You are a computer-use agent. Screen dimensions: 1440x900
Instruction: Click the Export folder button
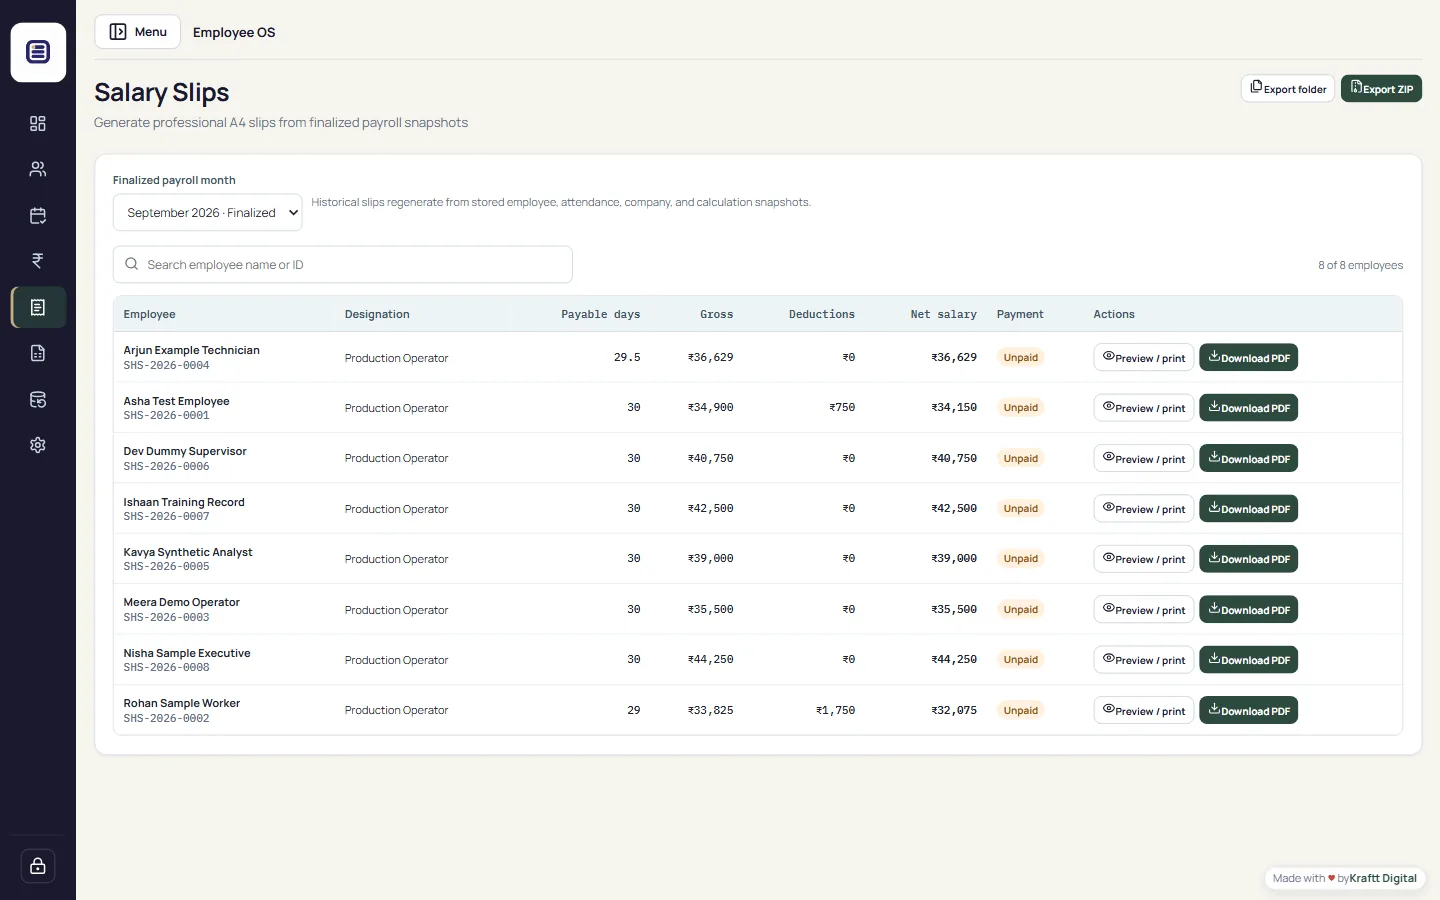[x=1288, y=89]
